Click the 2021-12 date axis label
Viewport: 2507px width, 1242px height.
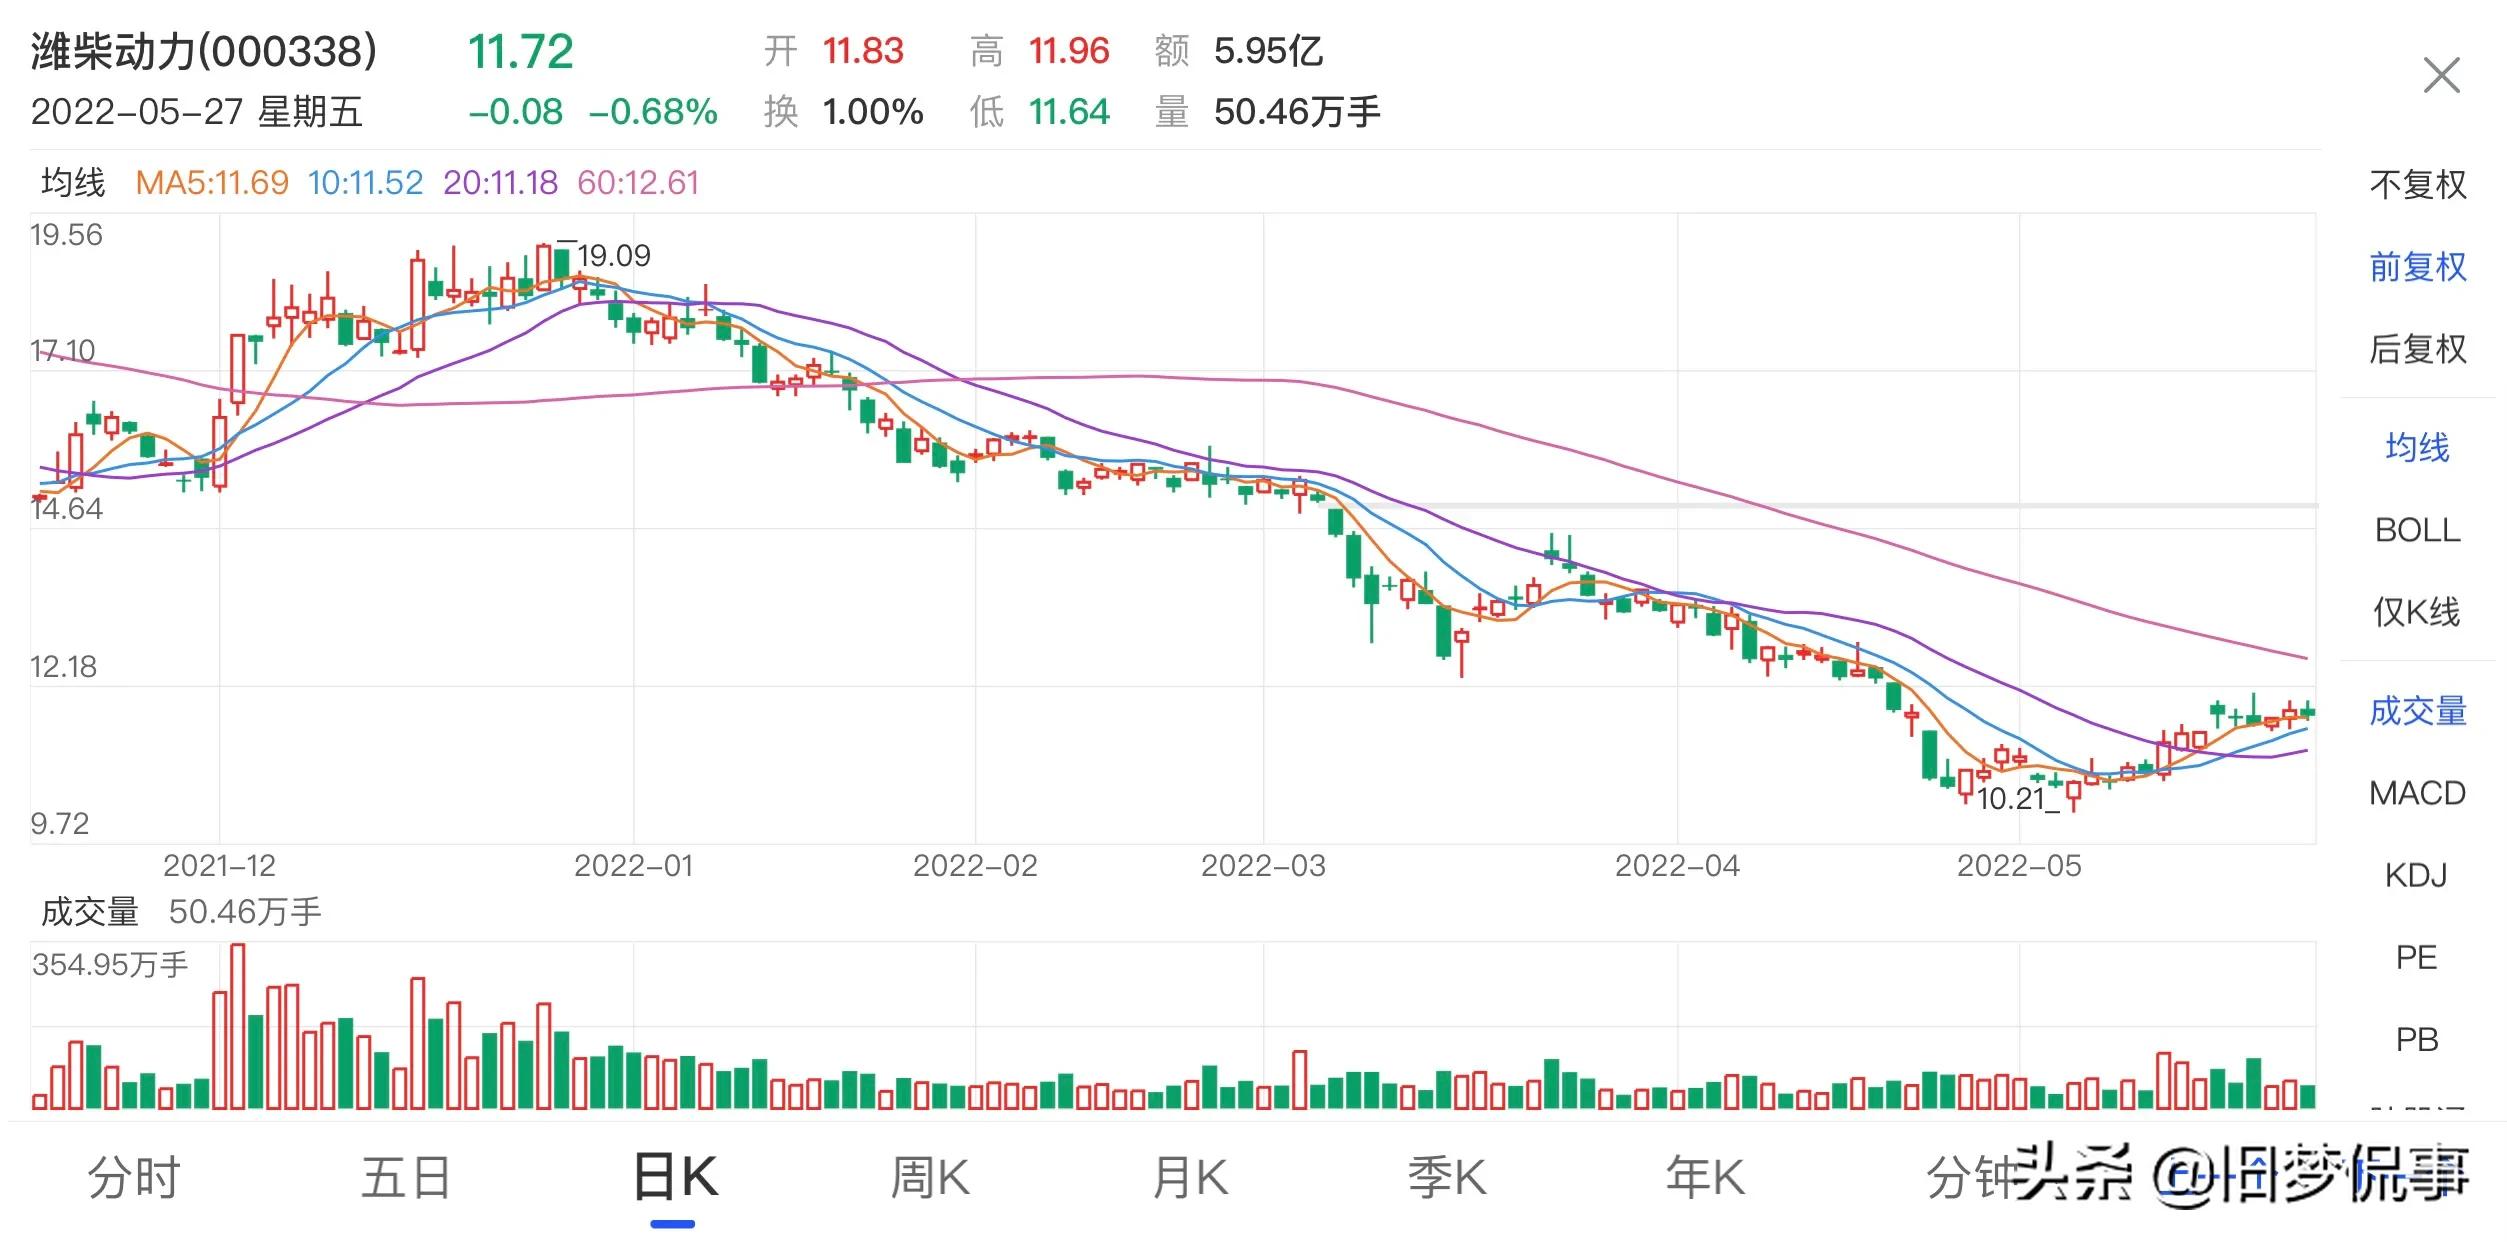pyautogui.click(x=219, y=866)
